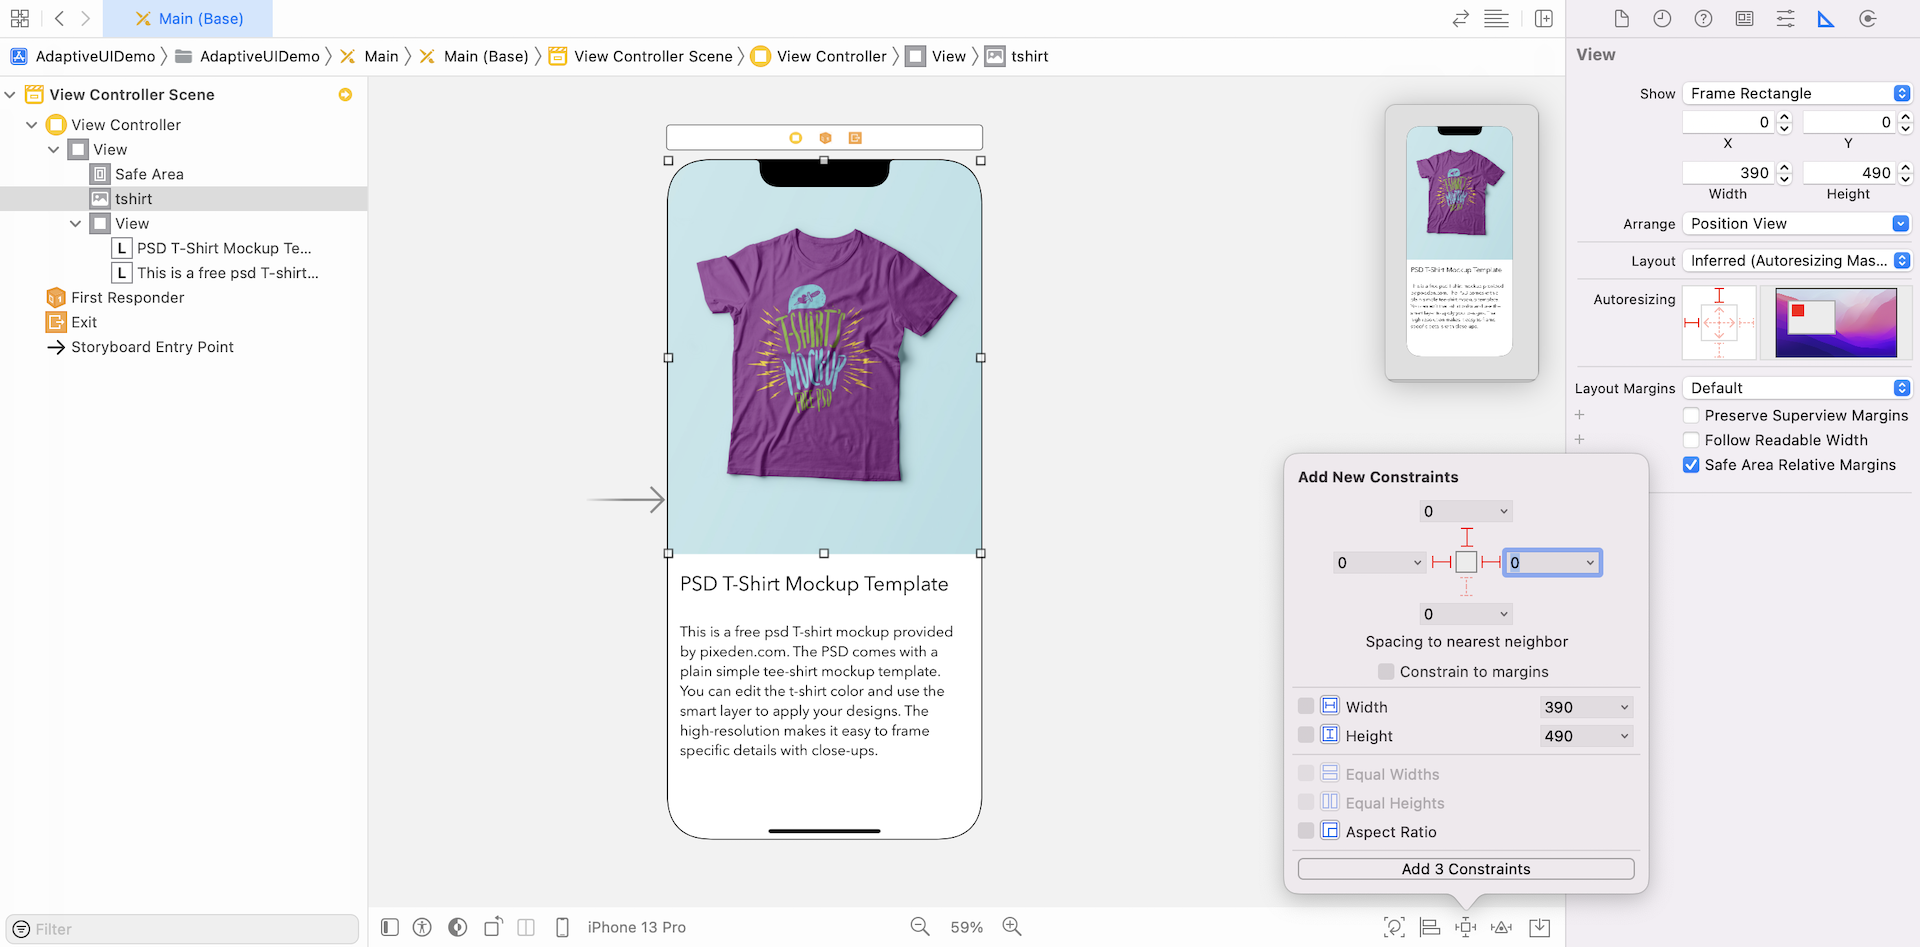Open the Size inspector ruler icon
The width and height of the screenshot is (1920, 947).
tap(1826, 19)
